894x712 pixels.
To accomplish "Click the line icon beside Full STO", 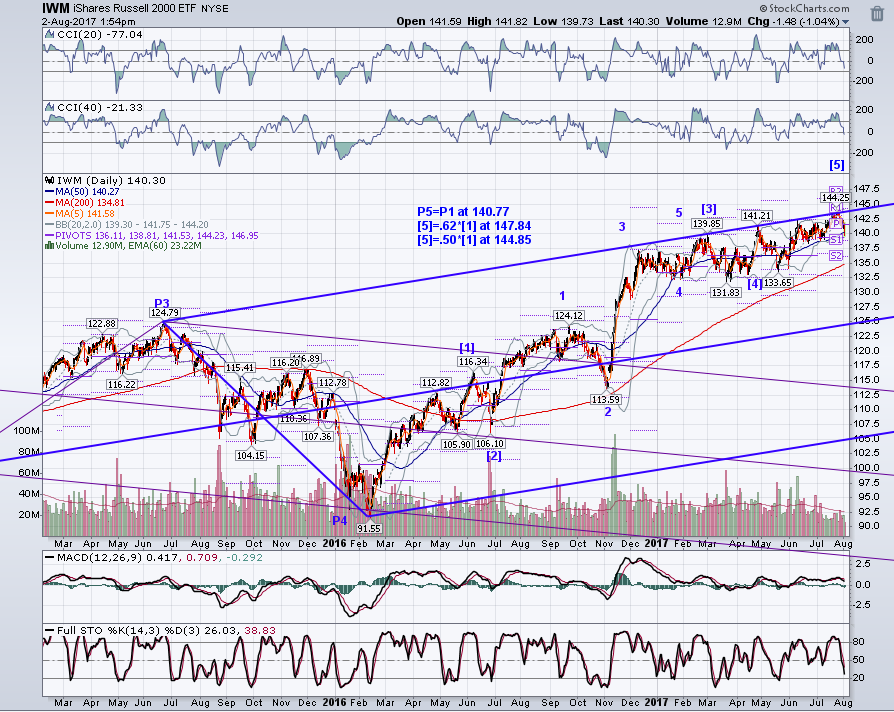I will coord(50,631).
